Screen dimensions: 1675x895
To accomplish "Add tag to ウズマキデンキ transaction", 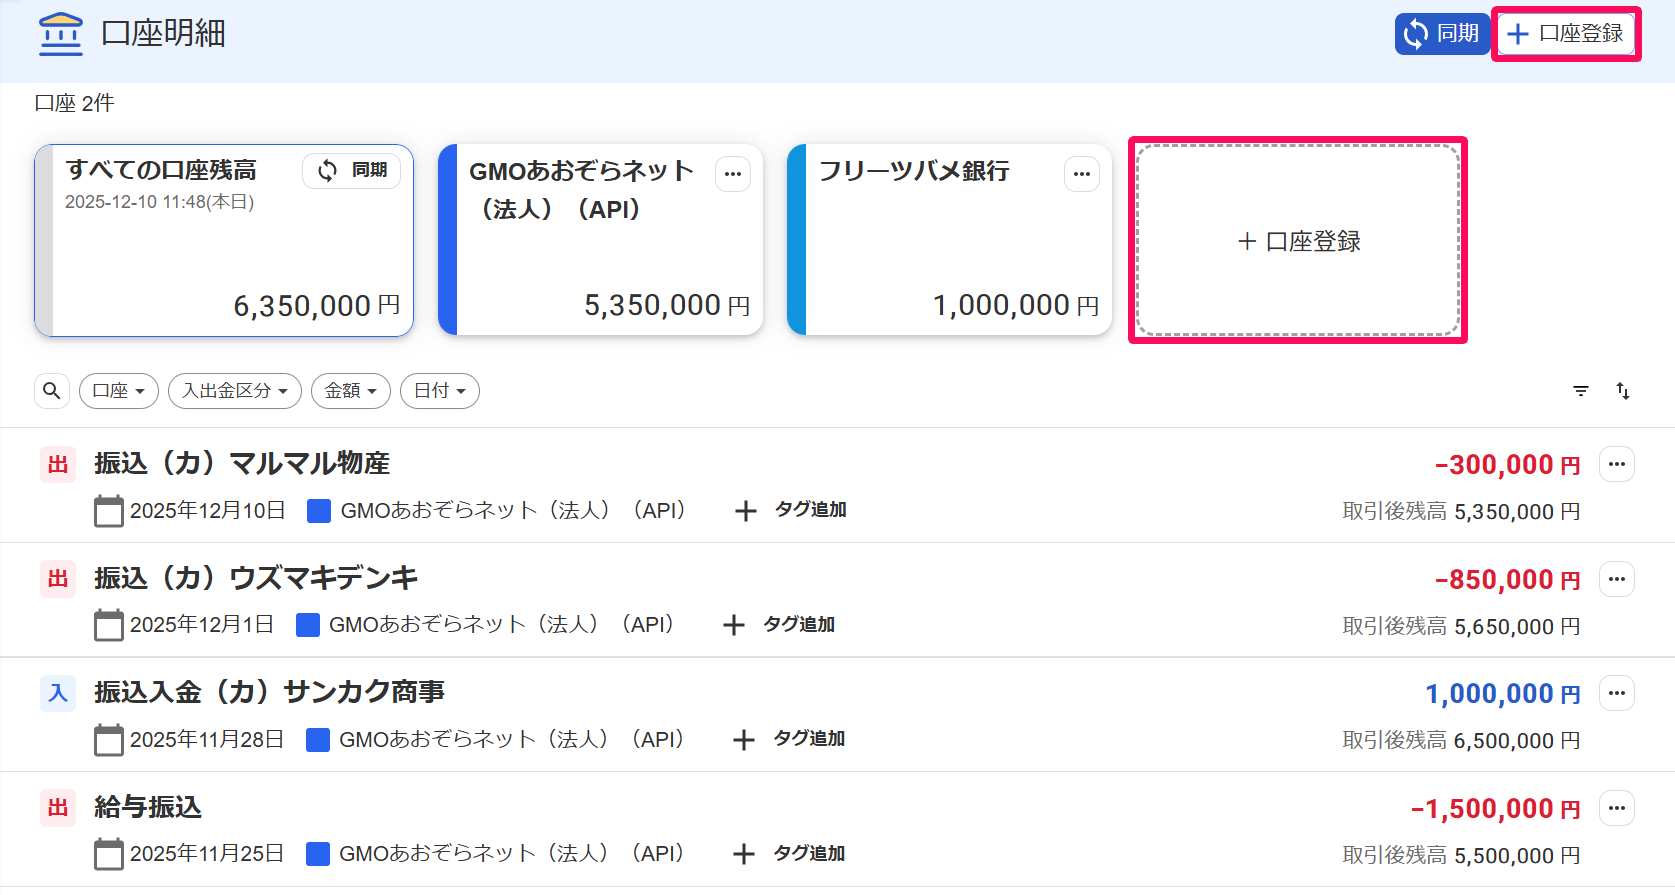I will click(779, 625).
